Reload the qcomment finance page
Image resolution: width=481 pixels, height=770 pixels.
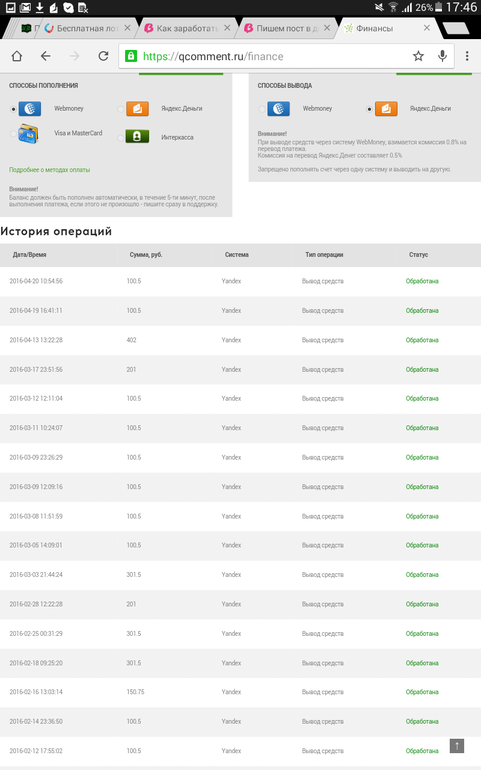click(x=103, y=56)
